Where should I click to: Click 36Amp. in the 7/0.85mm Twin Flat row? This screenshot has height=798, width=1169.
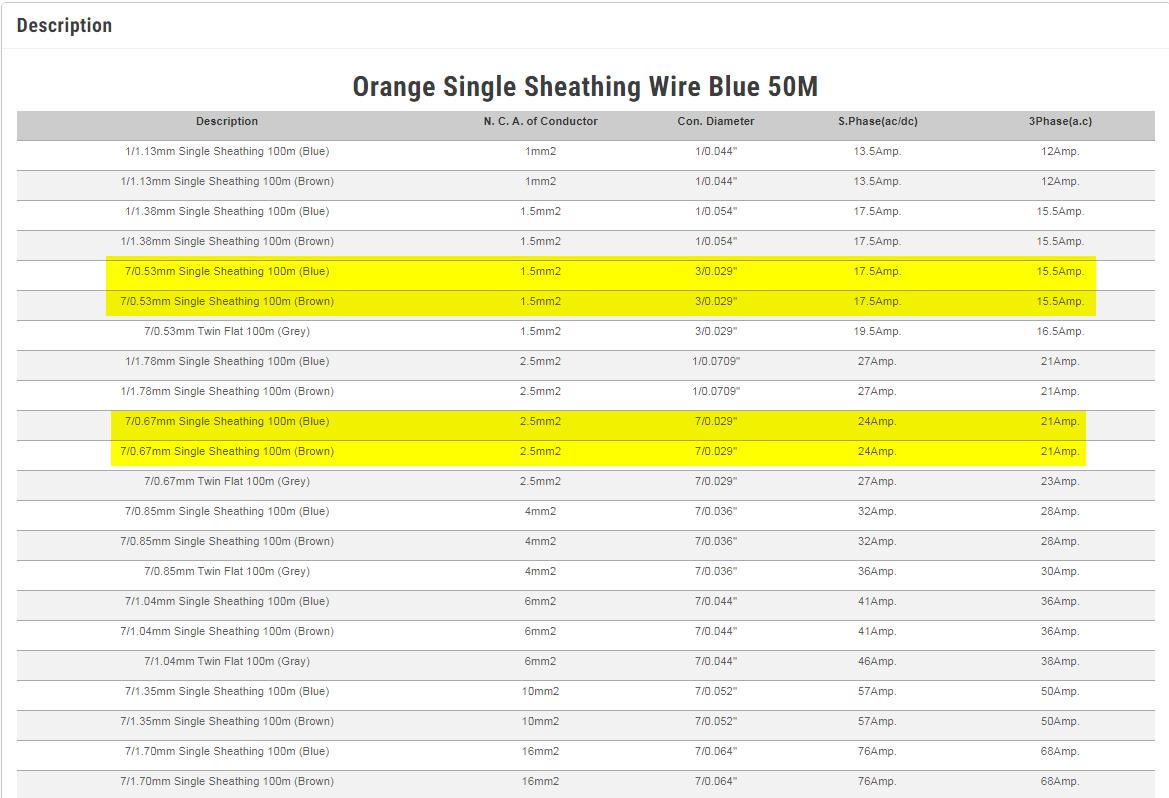coord(877,571)
